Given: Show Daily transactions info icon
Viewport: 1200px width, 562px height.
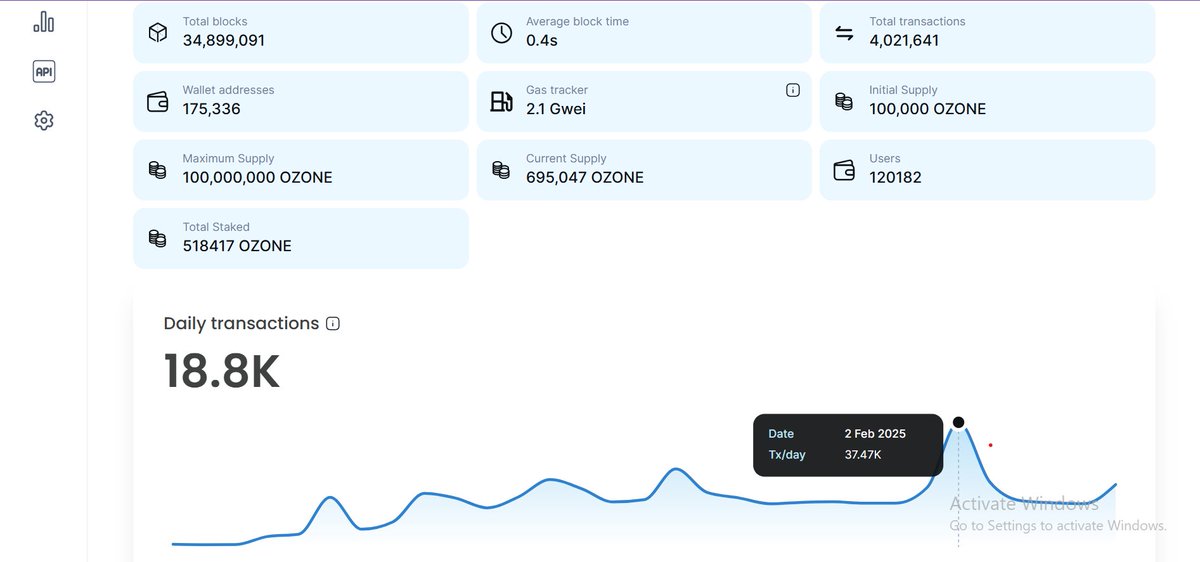Looking at the screenshot, I should [x=333, y=324].
